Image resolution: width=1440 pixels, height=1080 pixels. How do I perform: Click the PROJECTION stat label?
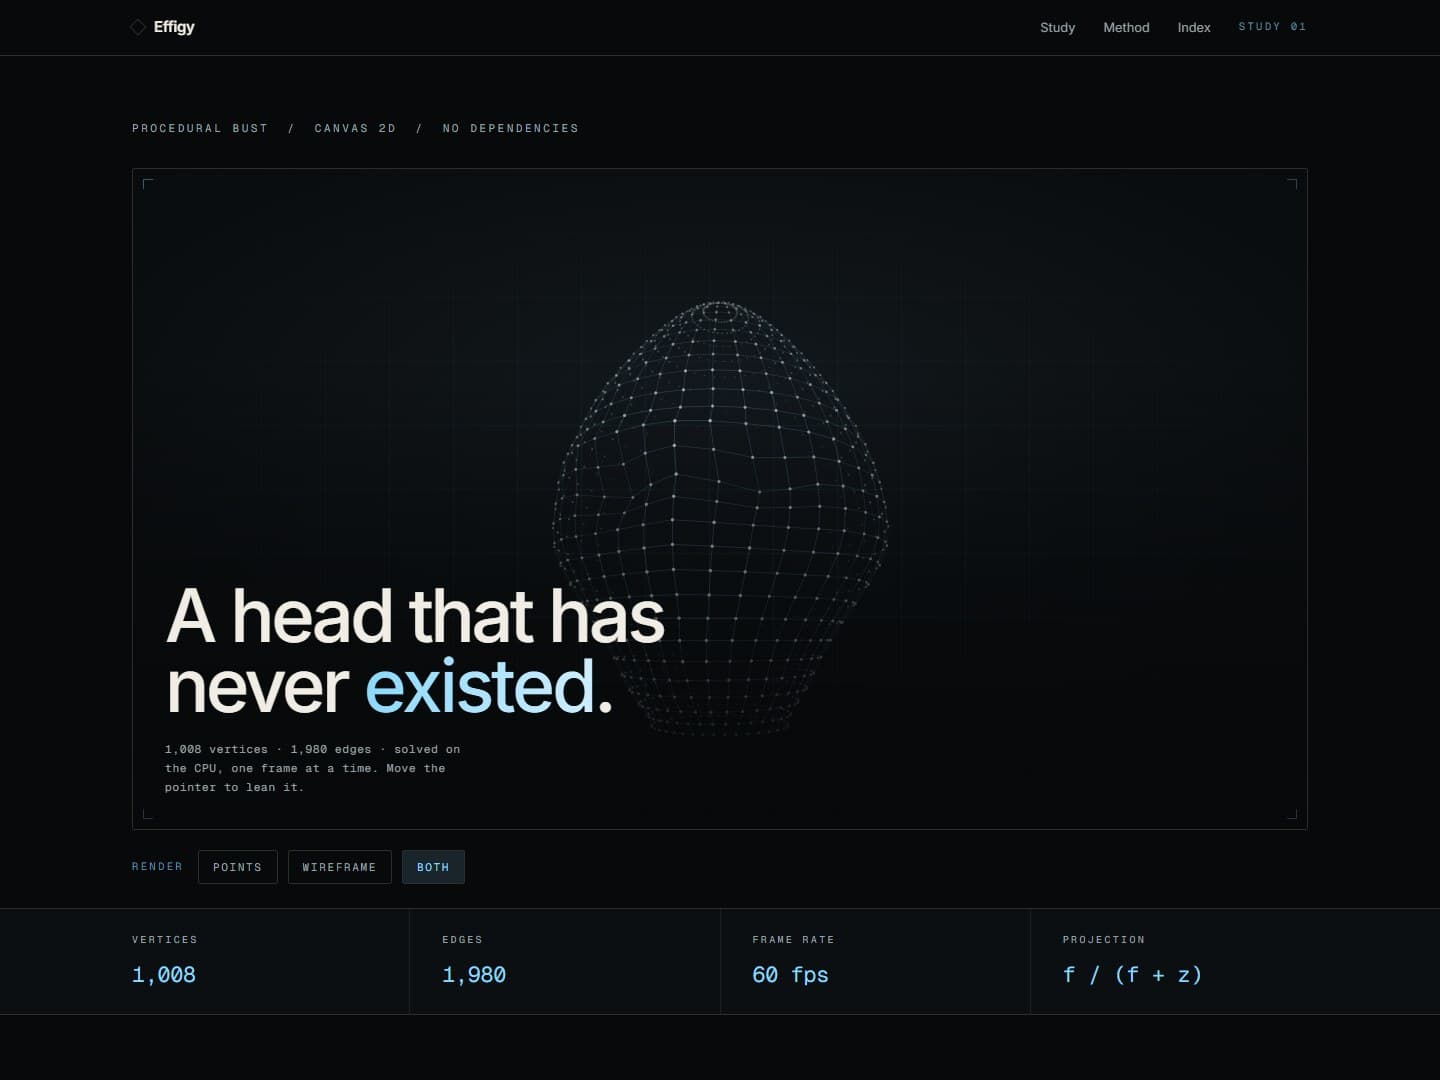1104,940
